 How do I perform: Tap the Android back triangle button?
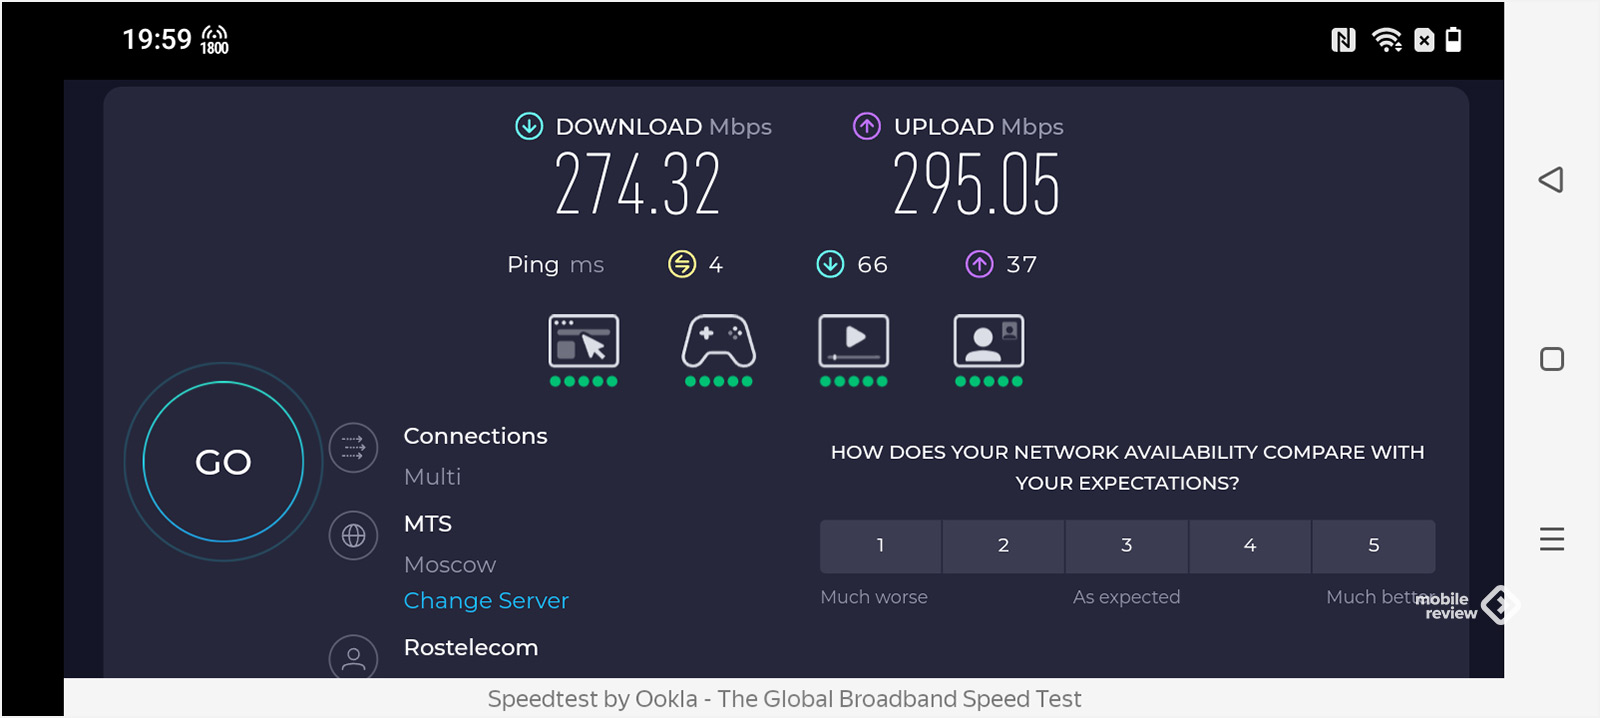(x=1551, y=180)
